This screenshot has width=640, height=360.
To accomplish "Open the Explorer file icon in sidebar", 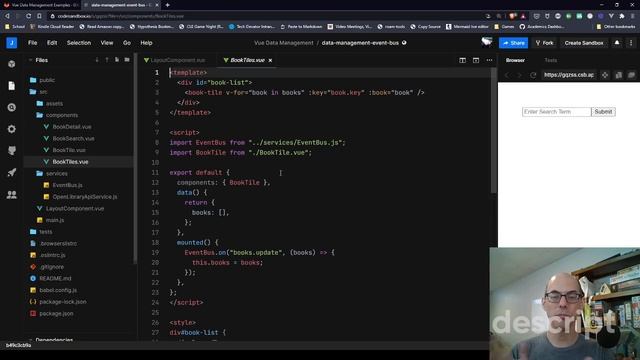I will coord(11,86).
